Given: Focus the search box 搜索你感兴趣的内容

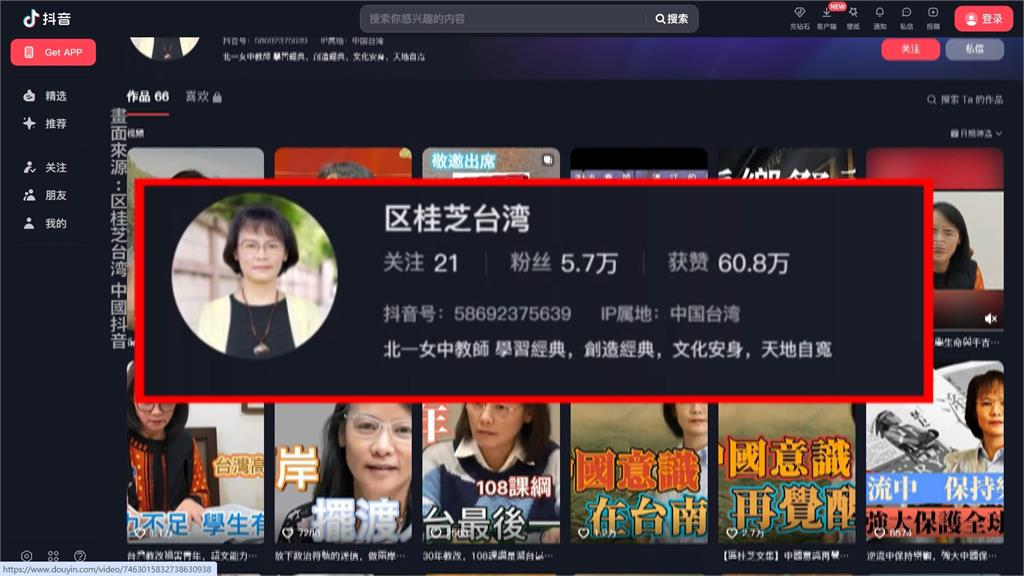Looking at the screenshot, I should 503,19.
